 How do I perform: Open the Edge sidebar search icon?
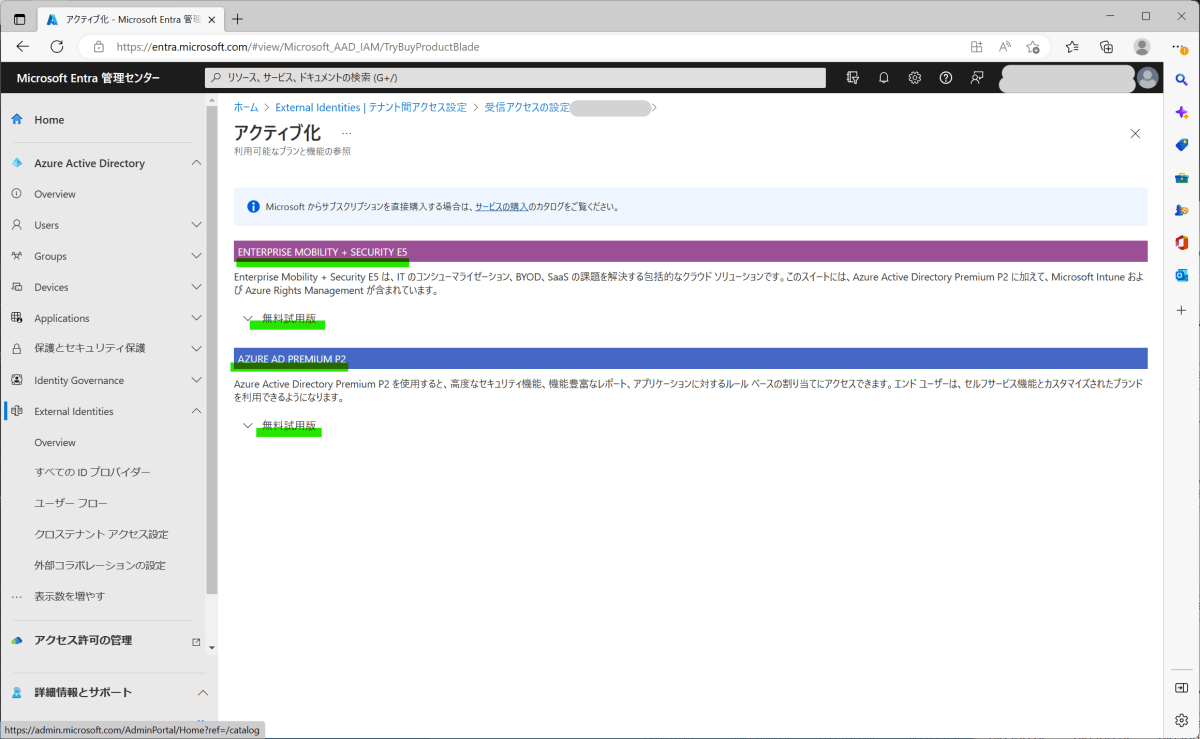pos(1181,80)
